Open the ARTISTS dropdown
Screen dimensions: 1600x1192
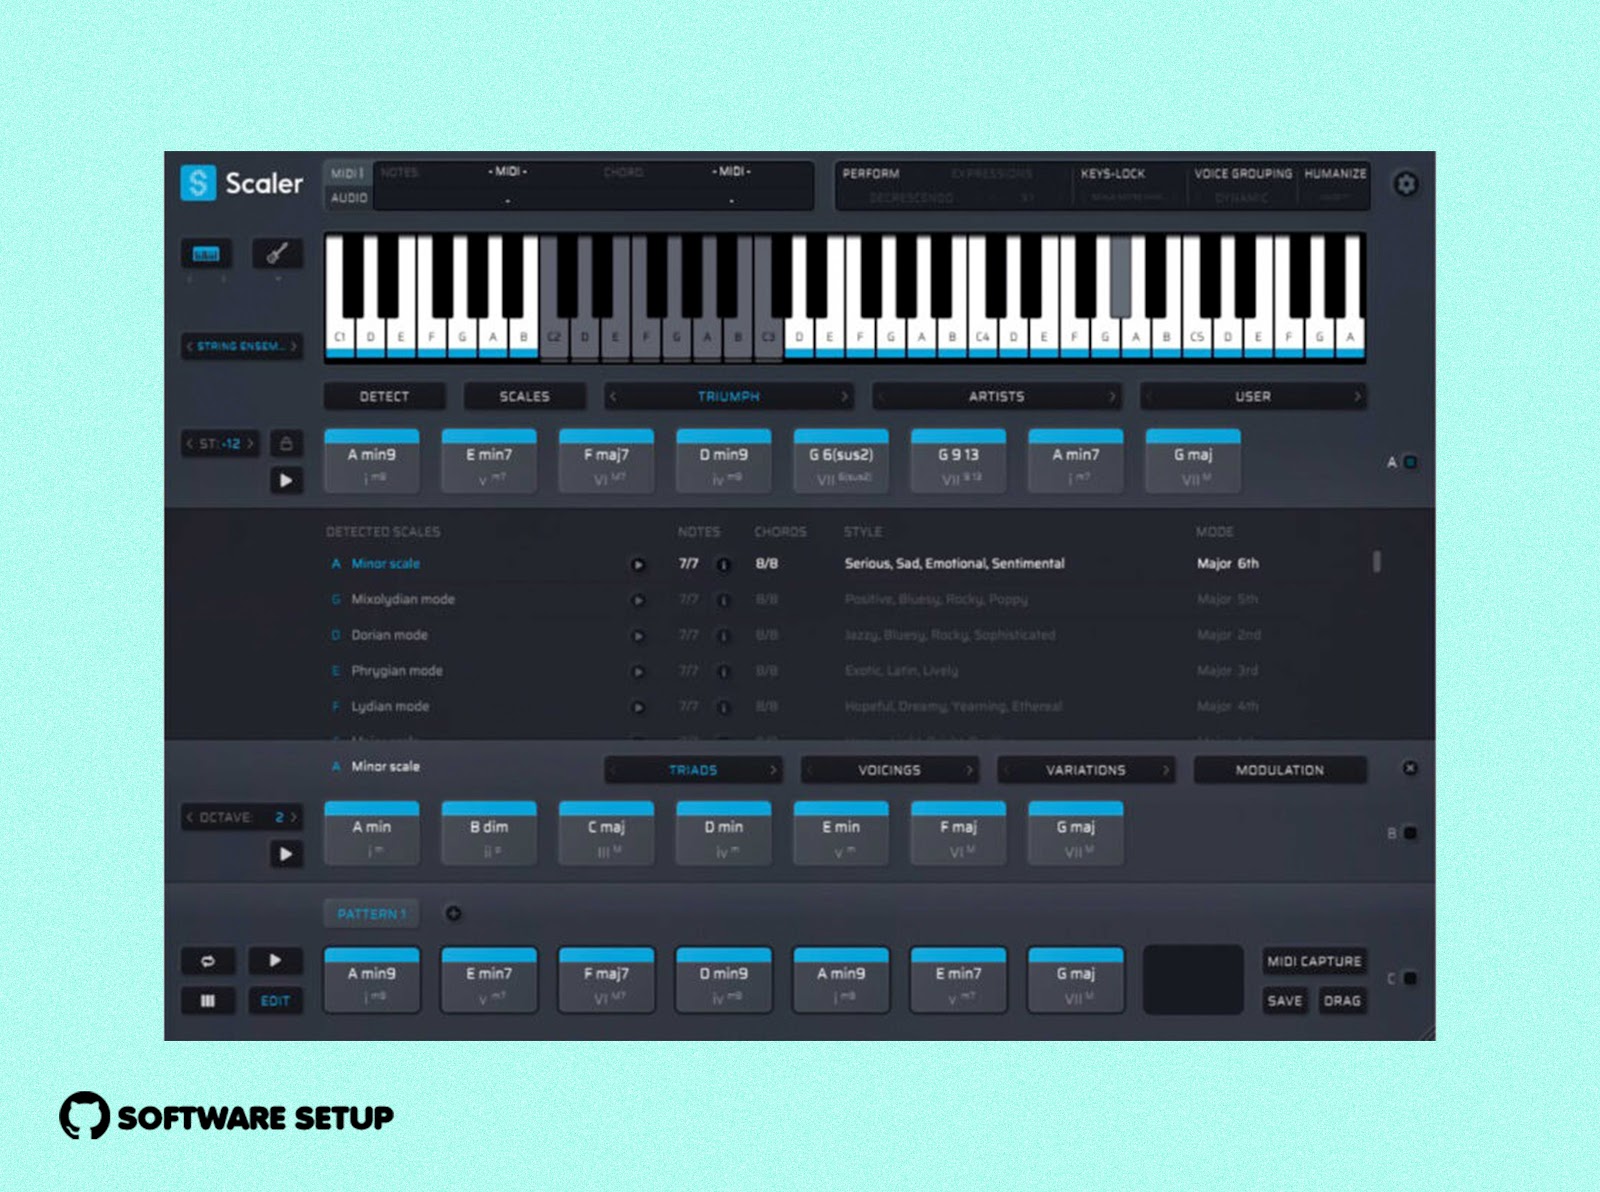coord(996,397)
